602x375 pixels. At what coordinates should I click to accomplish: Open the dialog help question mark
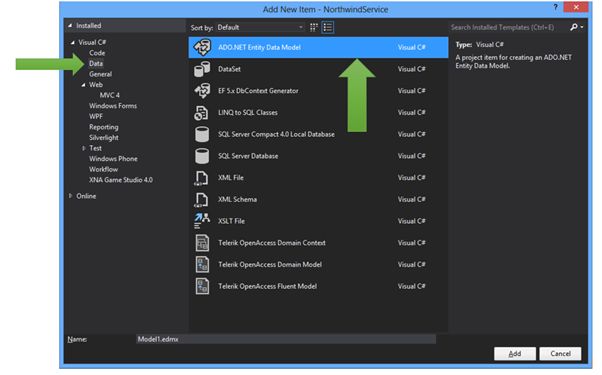click(555, 7)
